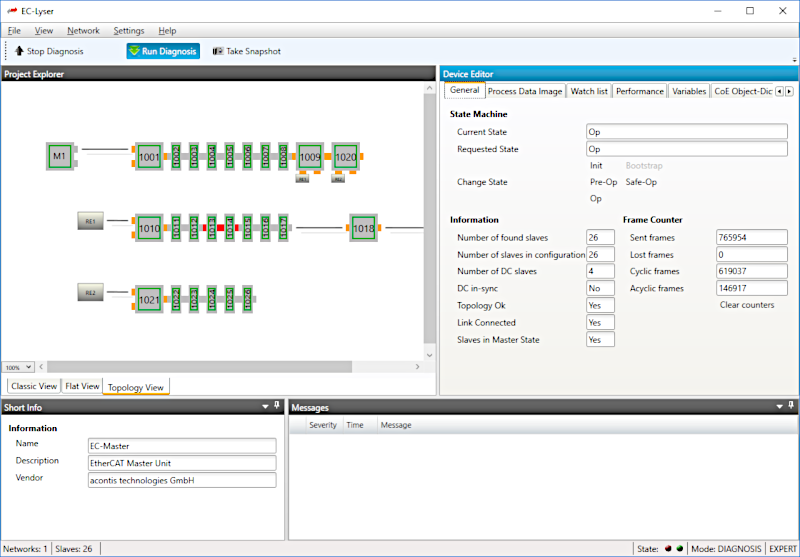
Task: Take a snapshot using the toolbar icon
Action: click(218, 51)
